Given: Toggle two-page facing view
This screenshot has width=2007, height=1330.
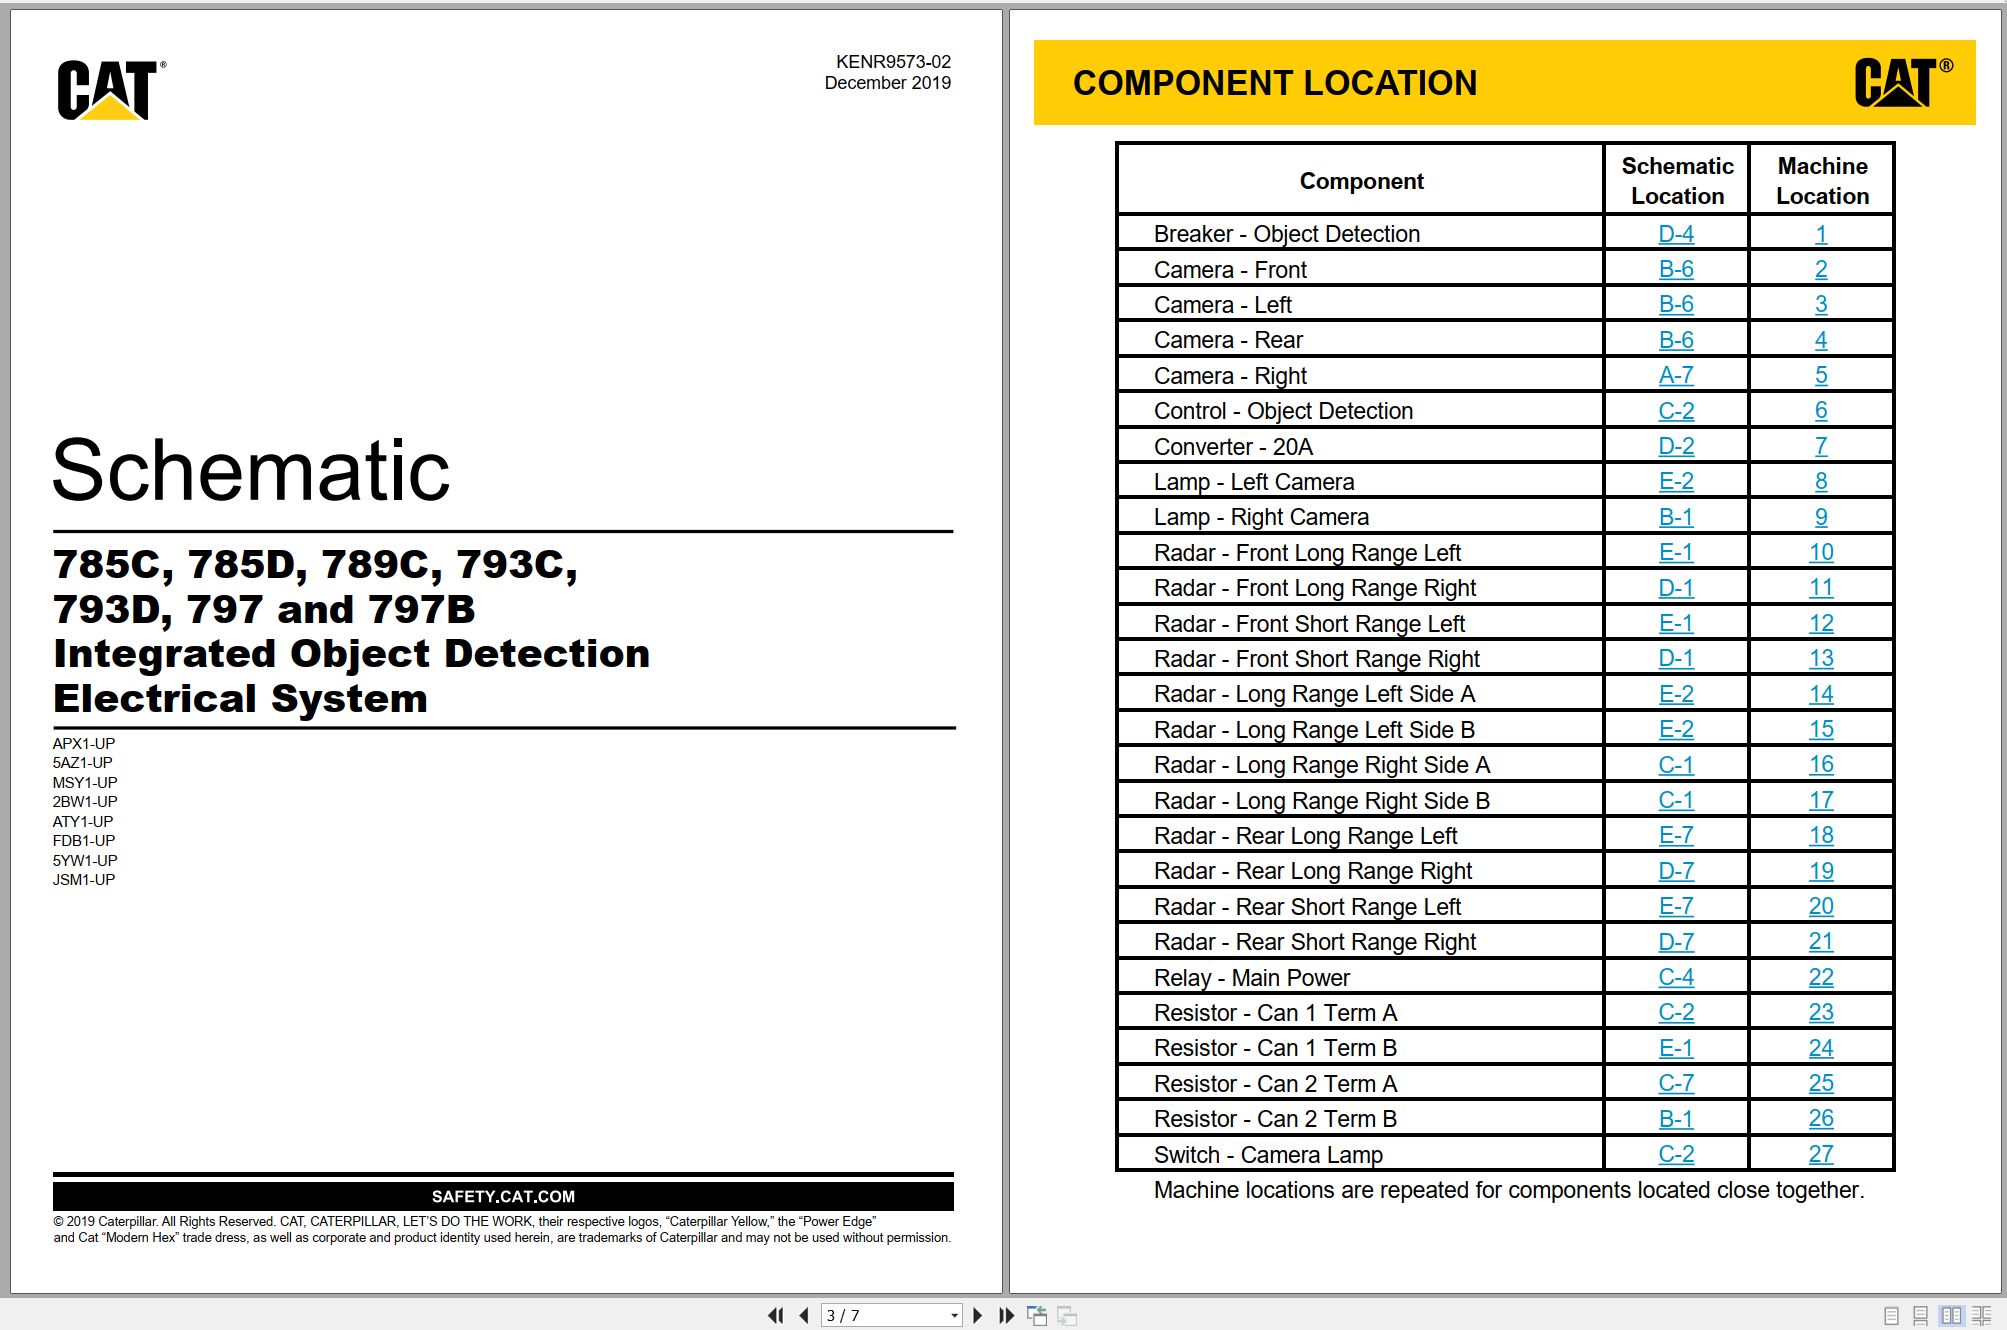Looking at the screenshot, I should [1951, 1315].
